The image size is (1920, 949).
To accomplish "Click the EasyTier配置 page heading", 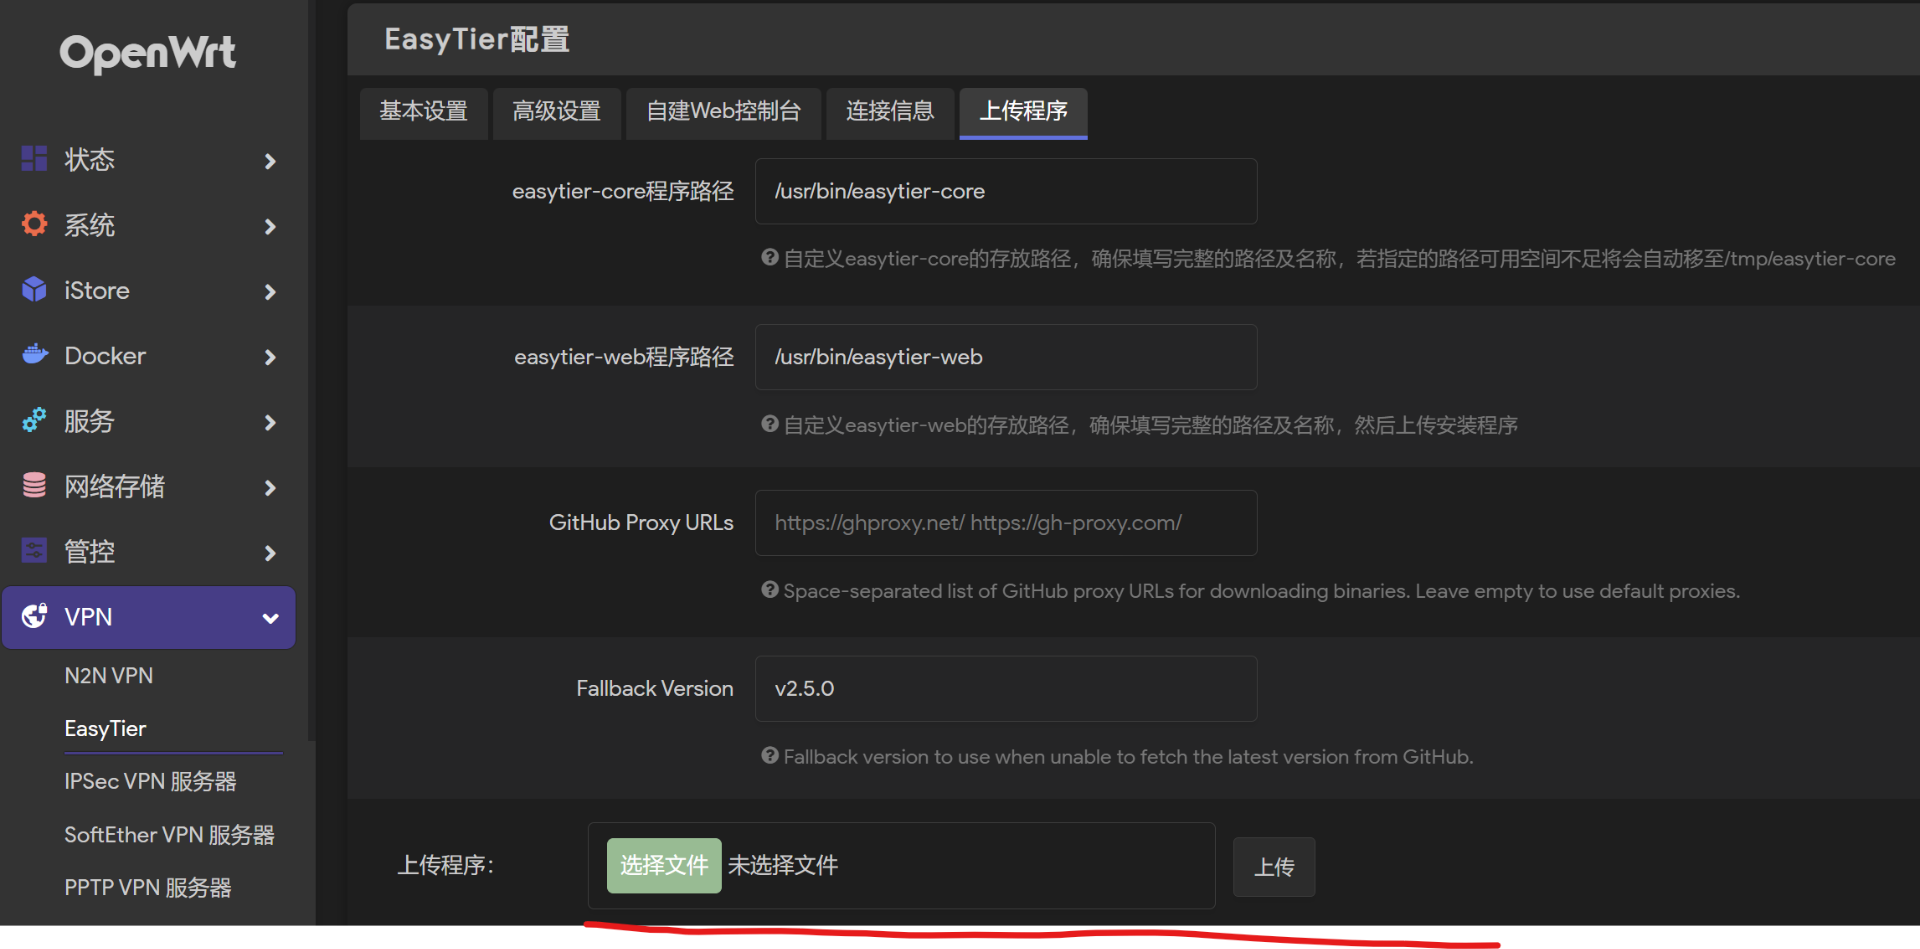I will click(x=477, y=39).
